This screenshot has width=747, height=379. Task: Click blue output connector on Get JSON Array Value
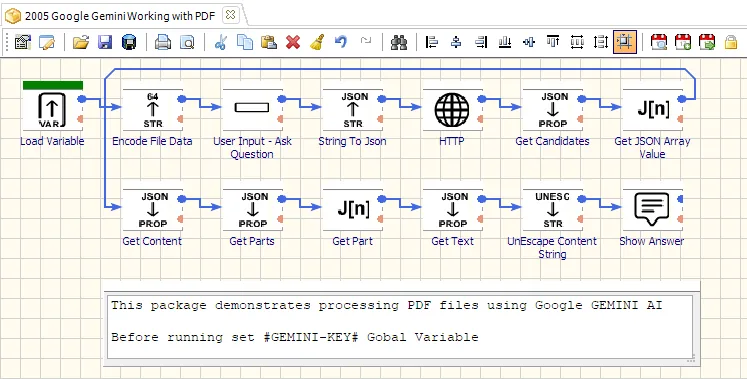pyautogui.click(x=682, y=99)
